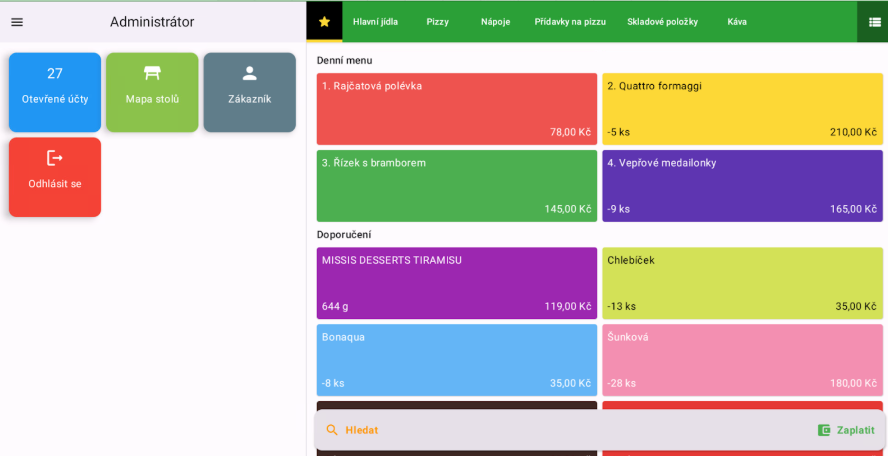Screen dimensions: 888x456
Task: Select the star favorites category tab
Action: [x=324, y=21]
